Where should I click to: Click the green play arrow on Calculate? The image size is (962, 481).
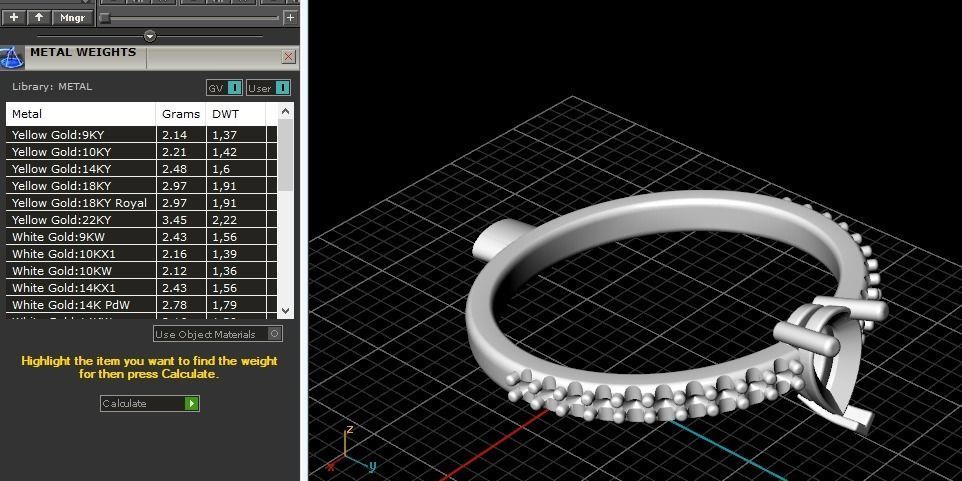pos(192,403)
